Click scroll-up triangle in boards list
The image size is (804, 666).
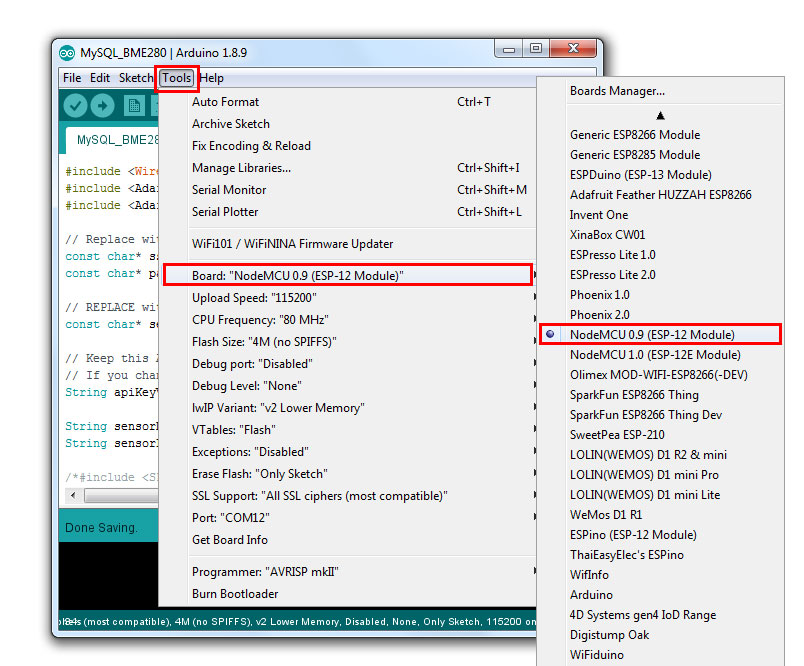coord(660,116)
